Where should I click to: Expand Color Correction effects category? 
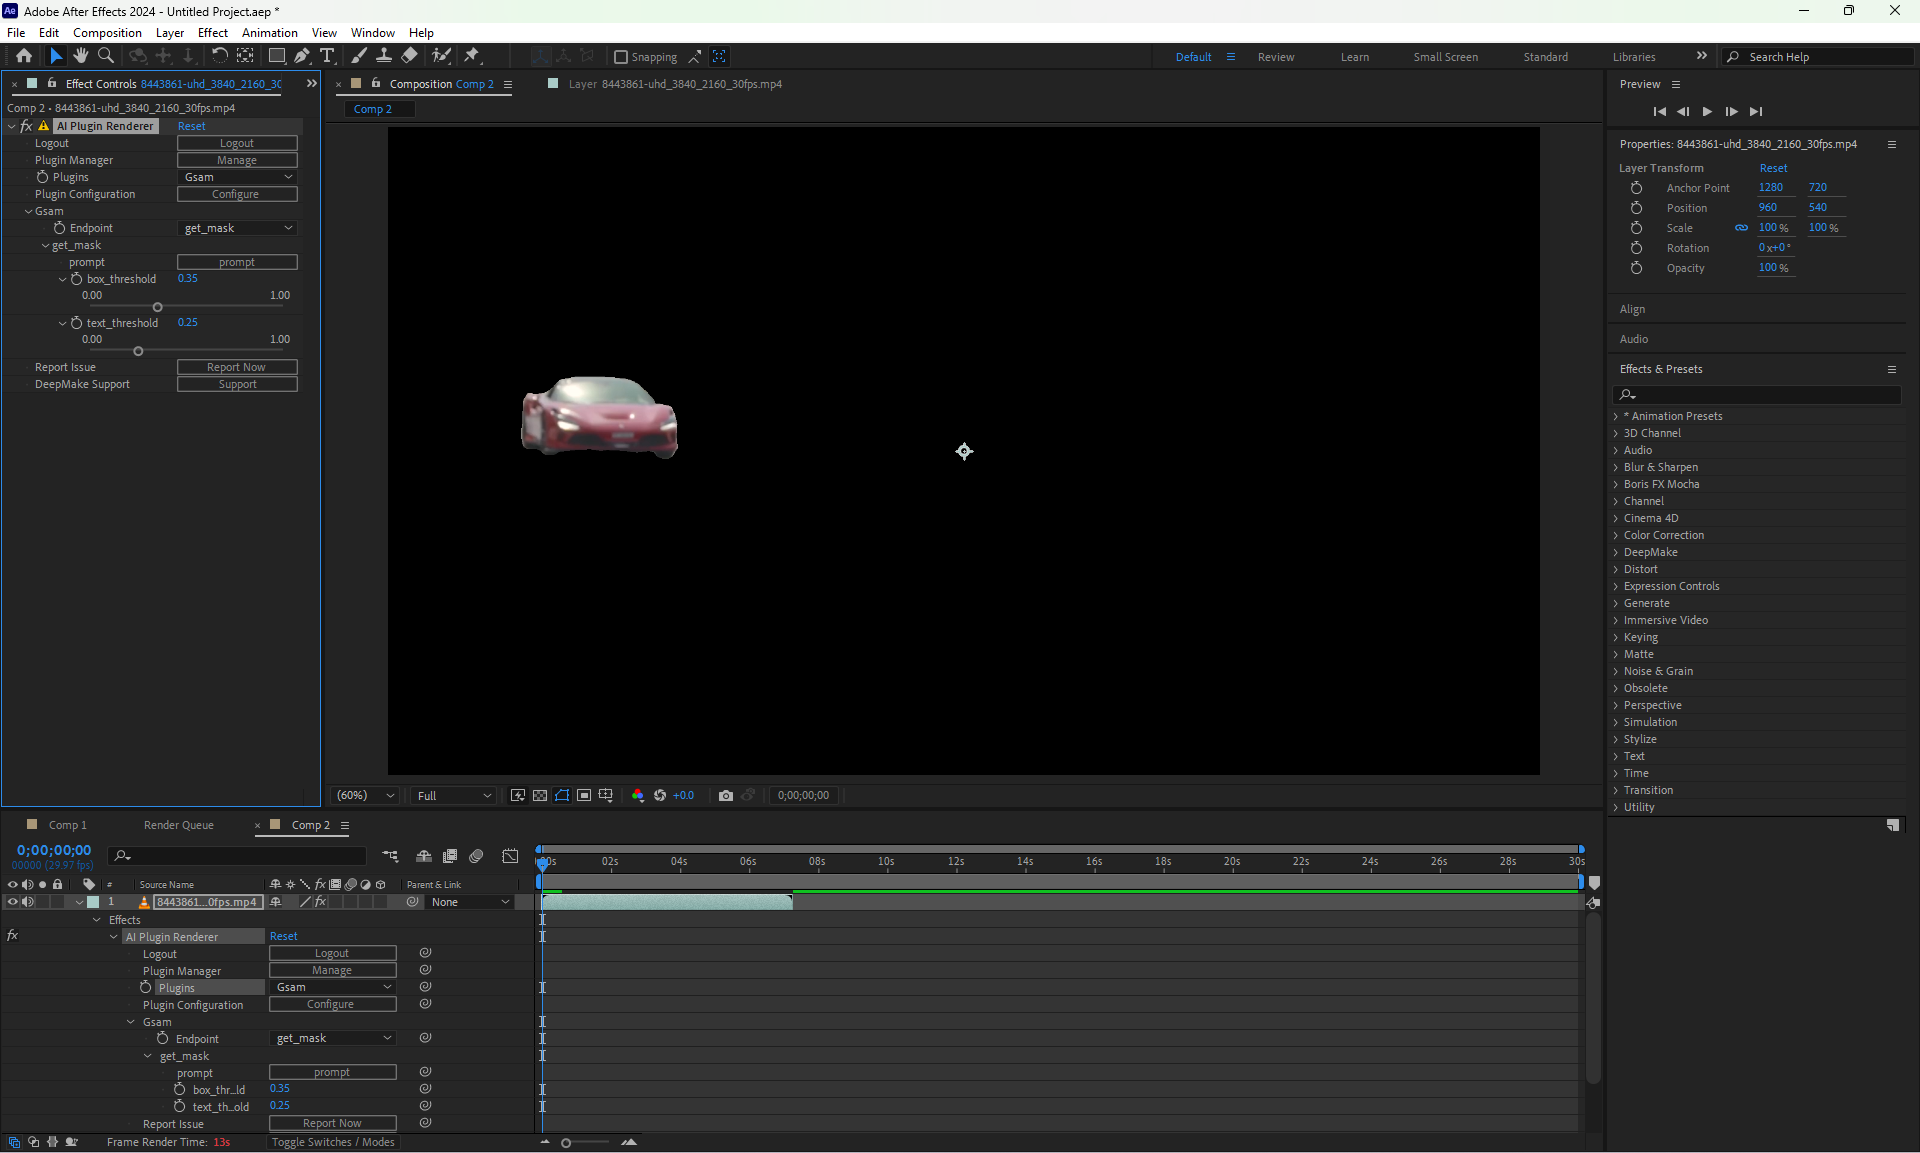[x=1616, y=535]
